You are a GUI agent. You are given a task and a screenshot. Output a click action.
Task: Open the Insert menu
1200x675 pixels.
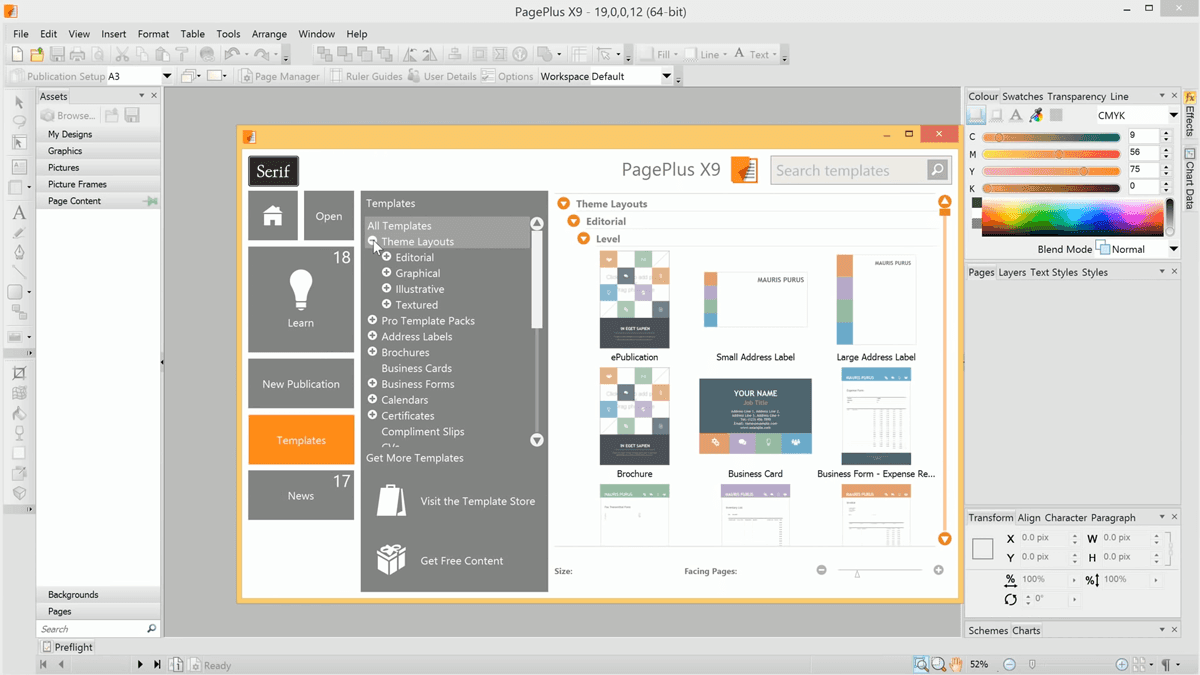coord(113,34)
